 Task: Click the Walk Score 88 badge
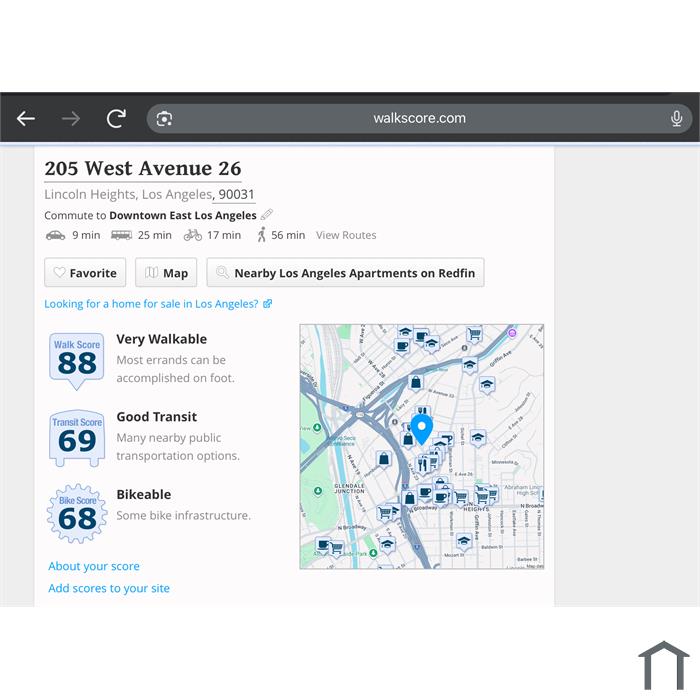(x=77, y=360)
